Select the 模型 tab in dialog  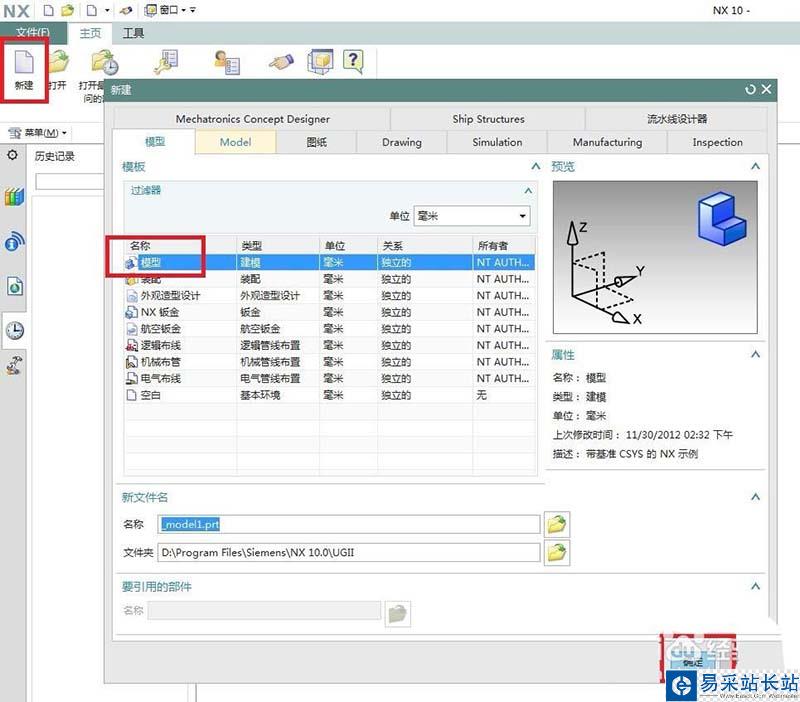pyautogui.click(x=155, y=142)
